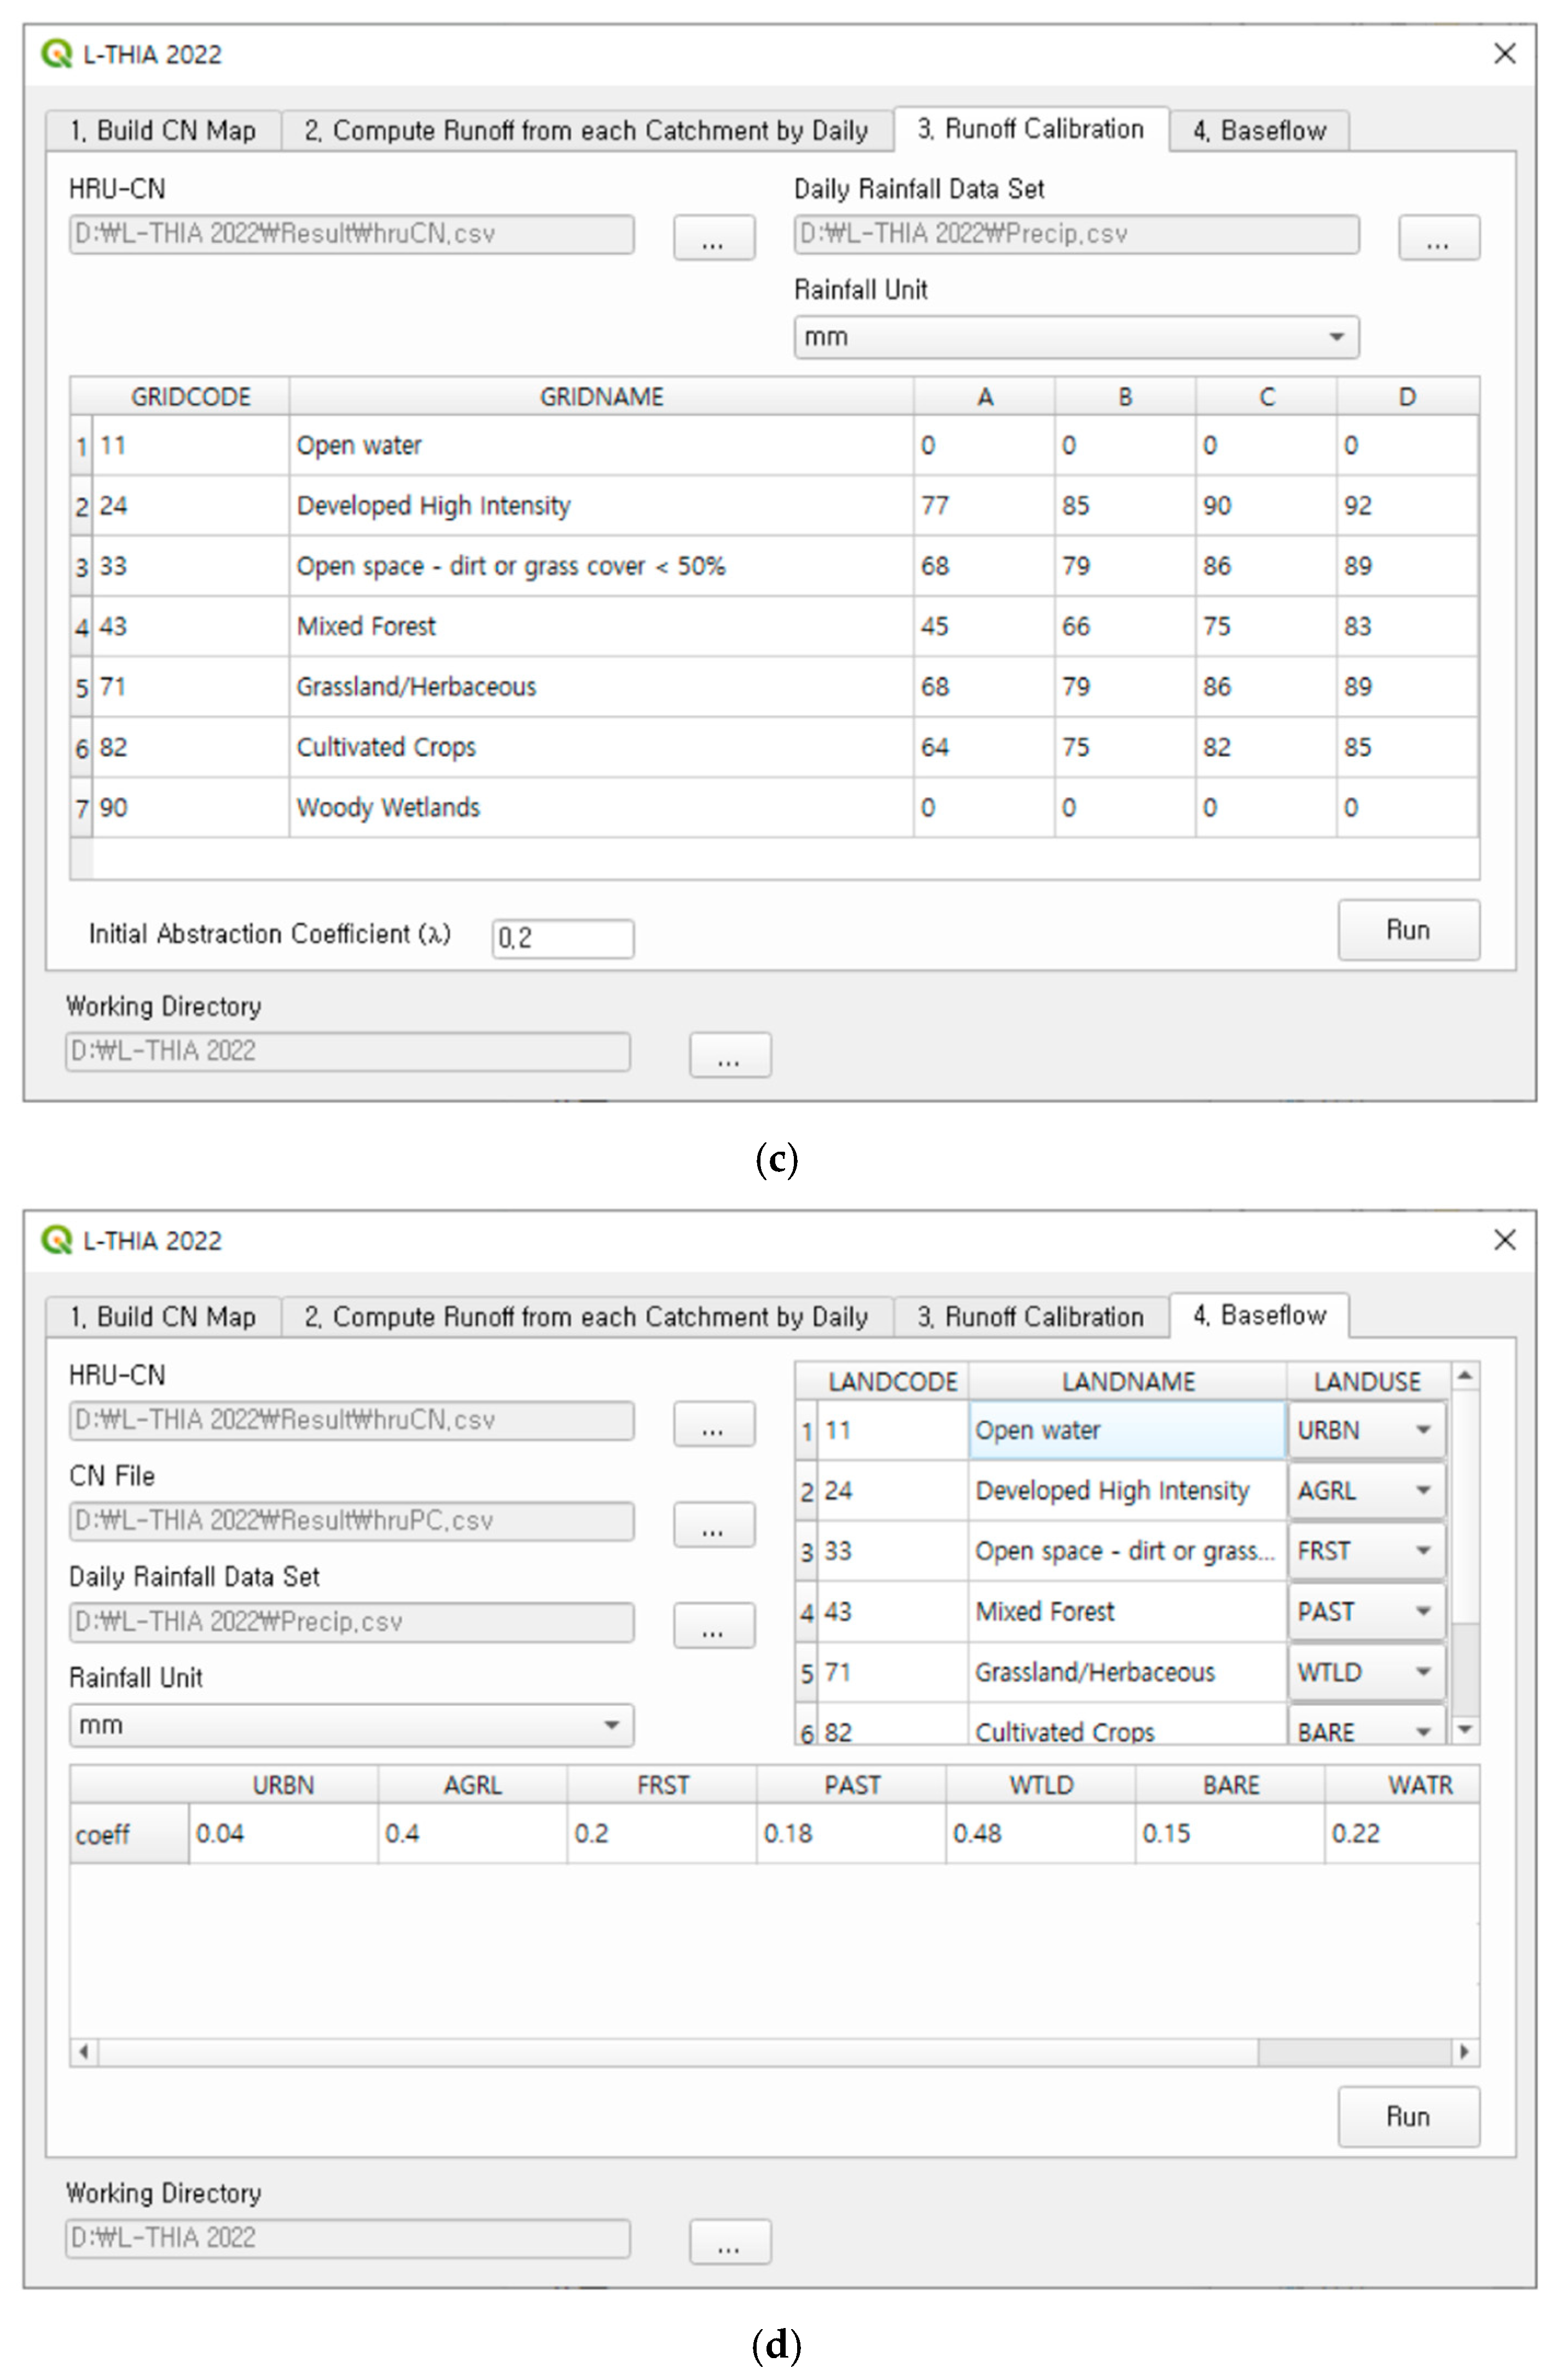
Task: Click Initial Abstraction Coefficient input field
Action: tap(562, 939)
